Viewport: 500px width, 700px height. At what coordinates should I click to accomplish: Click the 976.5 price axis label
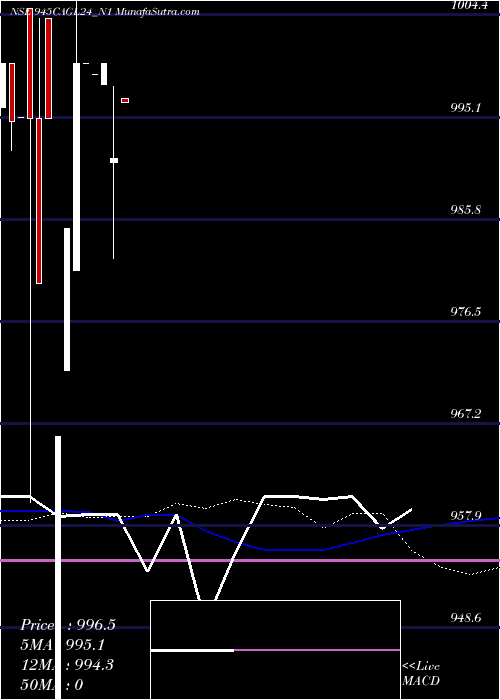click(466, 312)
